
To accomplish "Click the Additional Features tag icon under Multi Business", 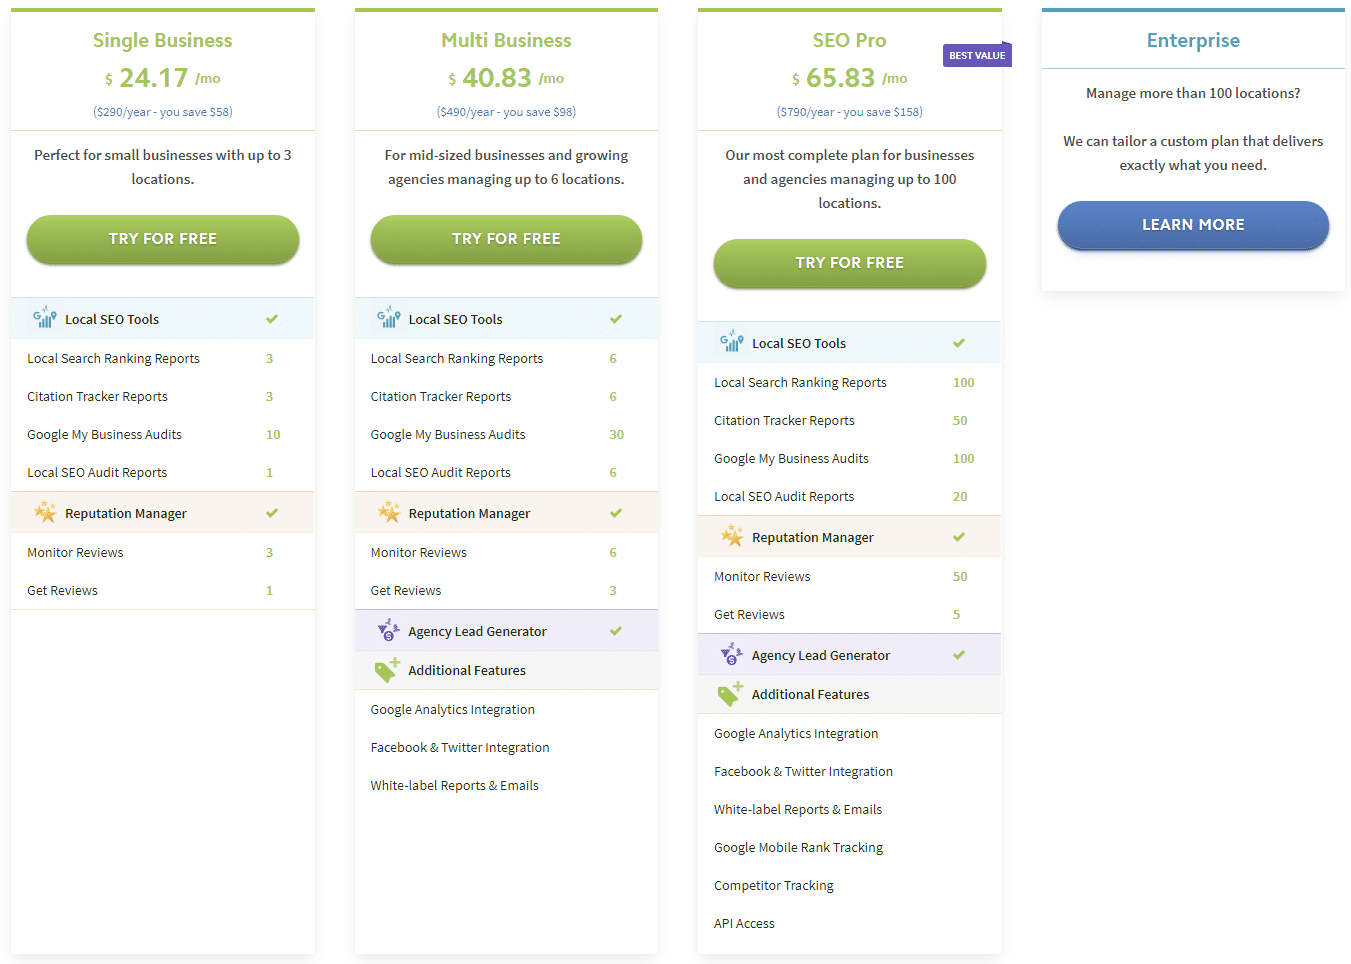I will tap(387, 670).
